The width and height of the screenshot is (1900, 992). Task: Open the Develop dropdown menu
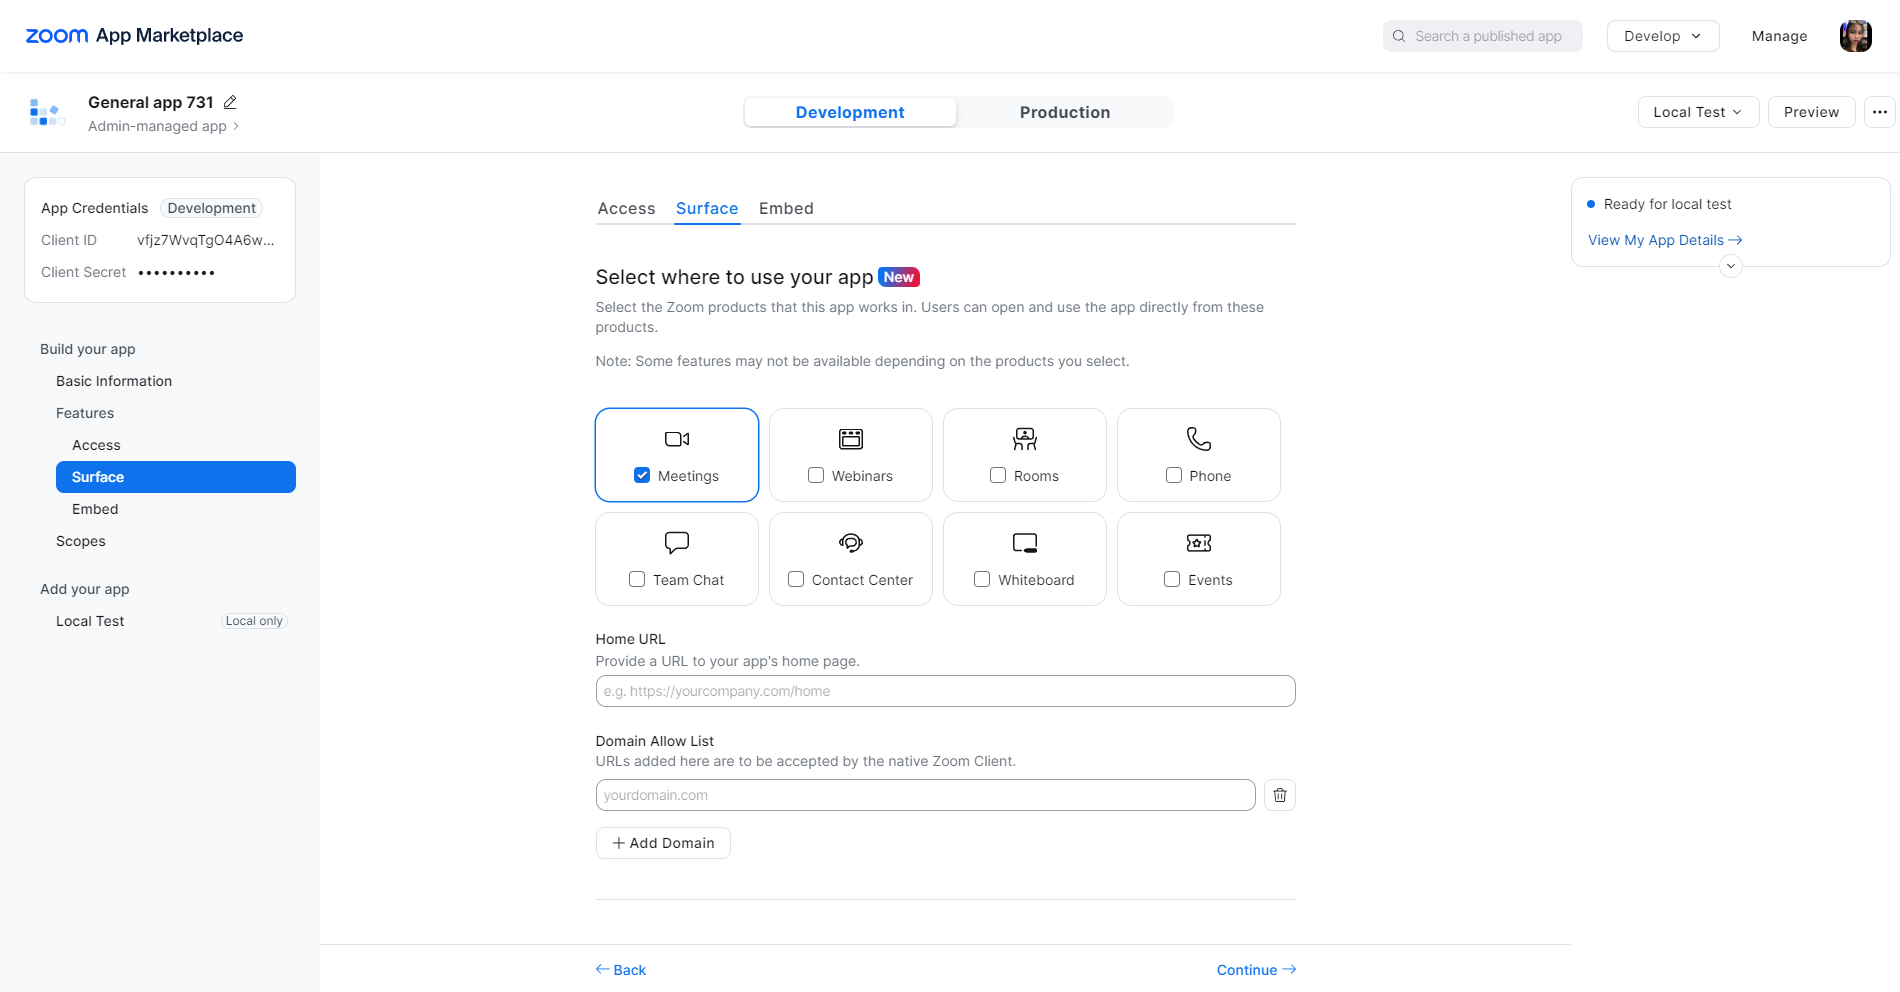[1663, 36]
